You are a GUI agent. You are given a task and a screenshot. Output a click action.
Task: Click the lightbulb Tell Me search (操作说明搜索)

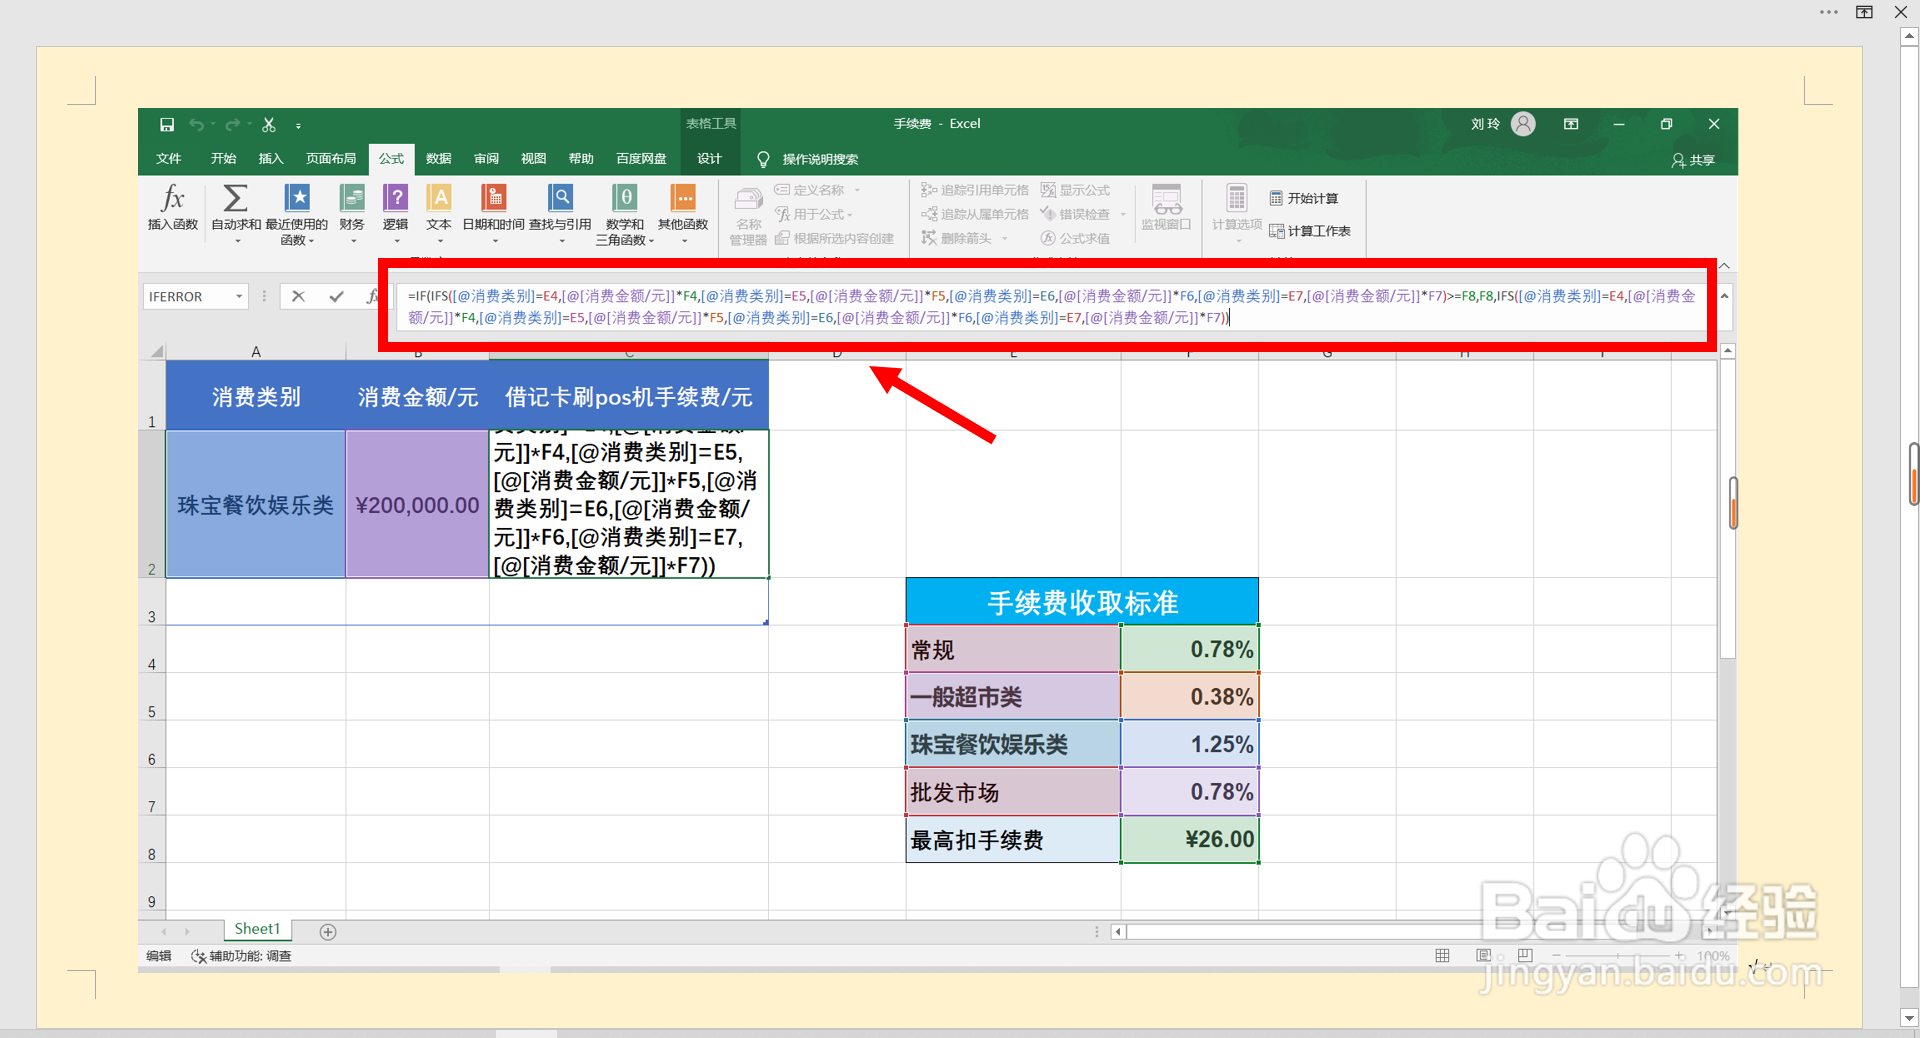pyautogui.click(x=763, y=159)
